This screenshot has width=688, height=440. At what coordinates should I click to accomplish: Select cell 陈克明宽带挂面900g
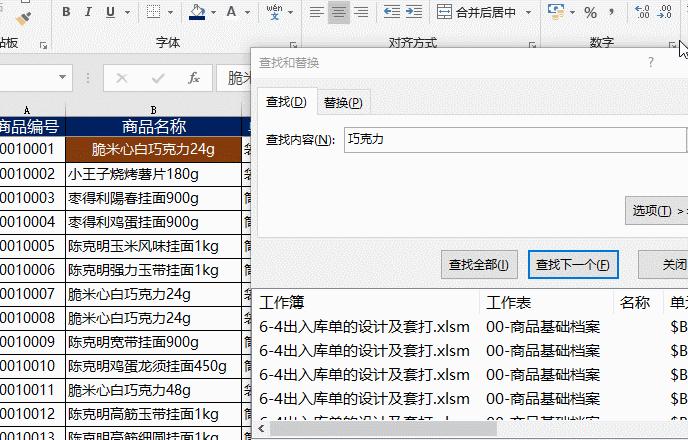pos(154,342)
